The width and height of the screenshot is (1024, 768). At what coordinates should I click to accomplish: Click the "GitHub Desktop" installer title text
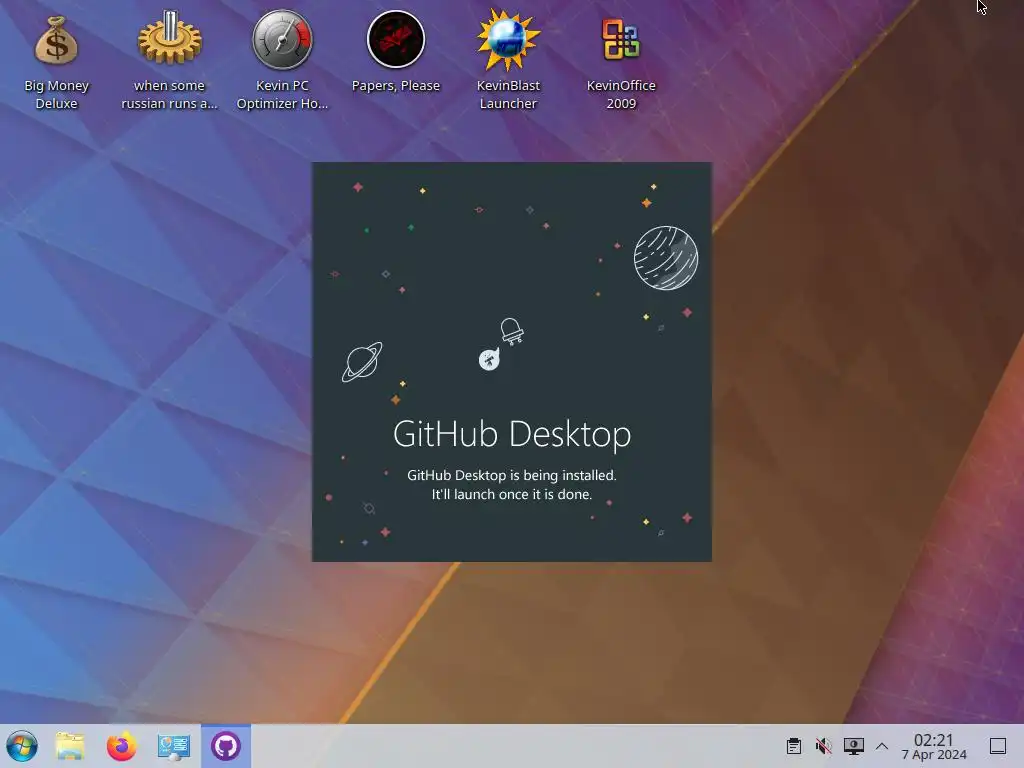[x=512, y=434]
